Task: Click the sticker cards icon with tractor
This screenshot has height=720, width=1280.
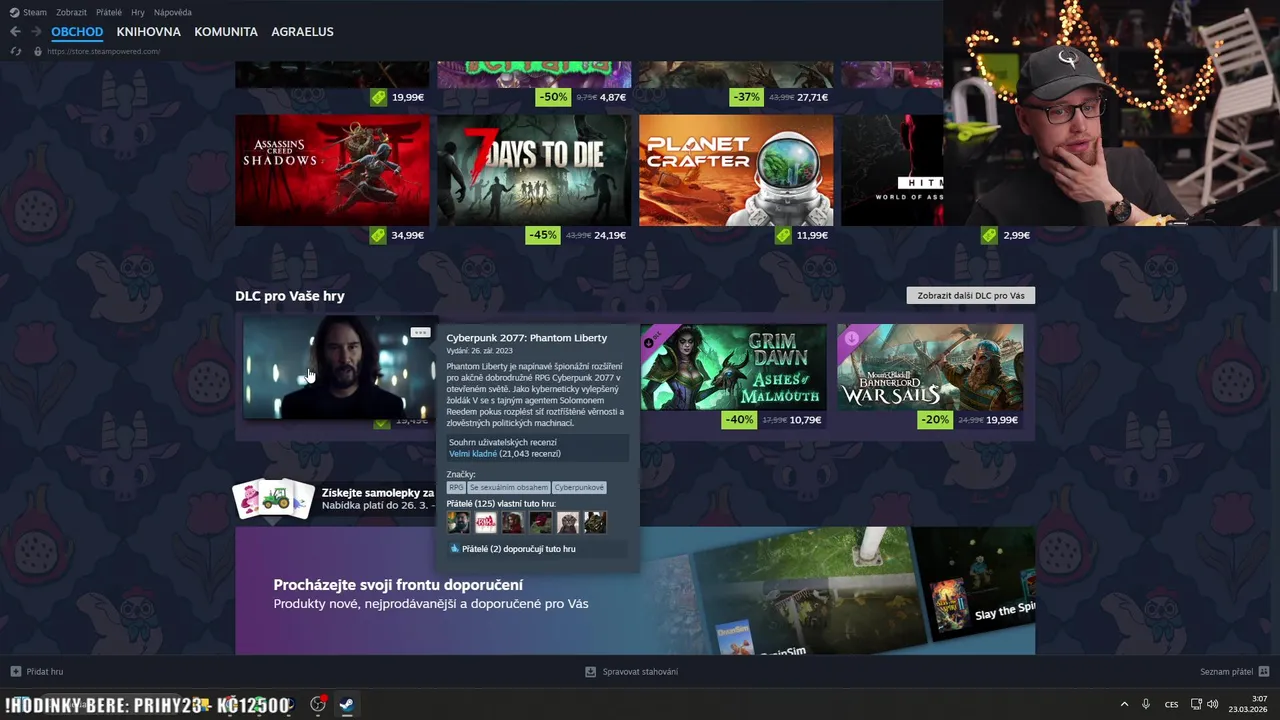Action: [x=273, y=500]
